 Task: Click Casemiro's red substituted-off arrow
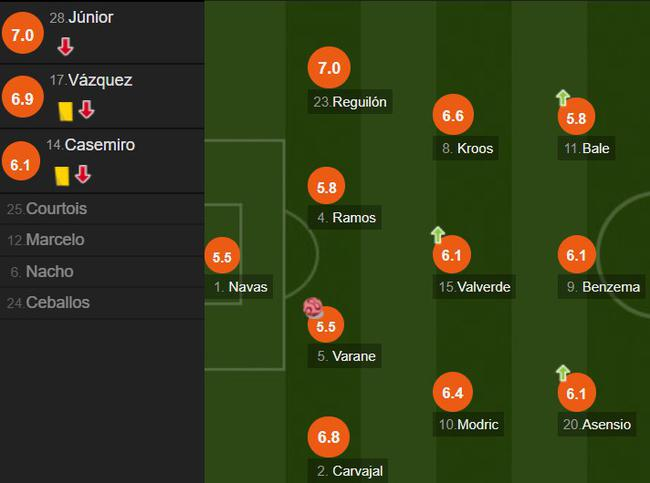pos(83,175)
